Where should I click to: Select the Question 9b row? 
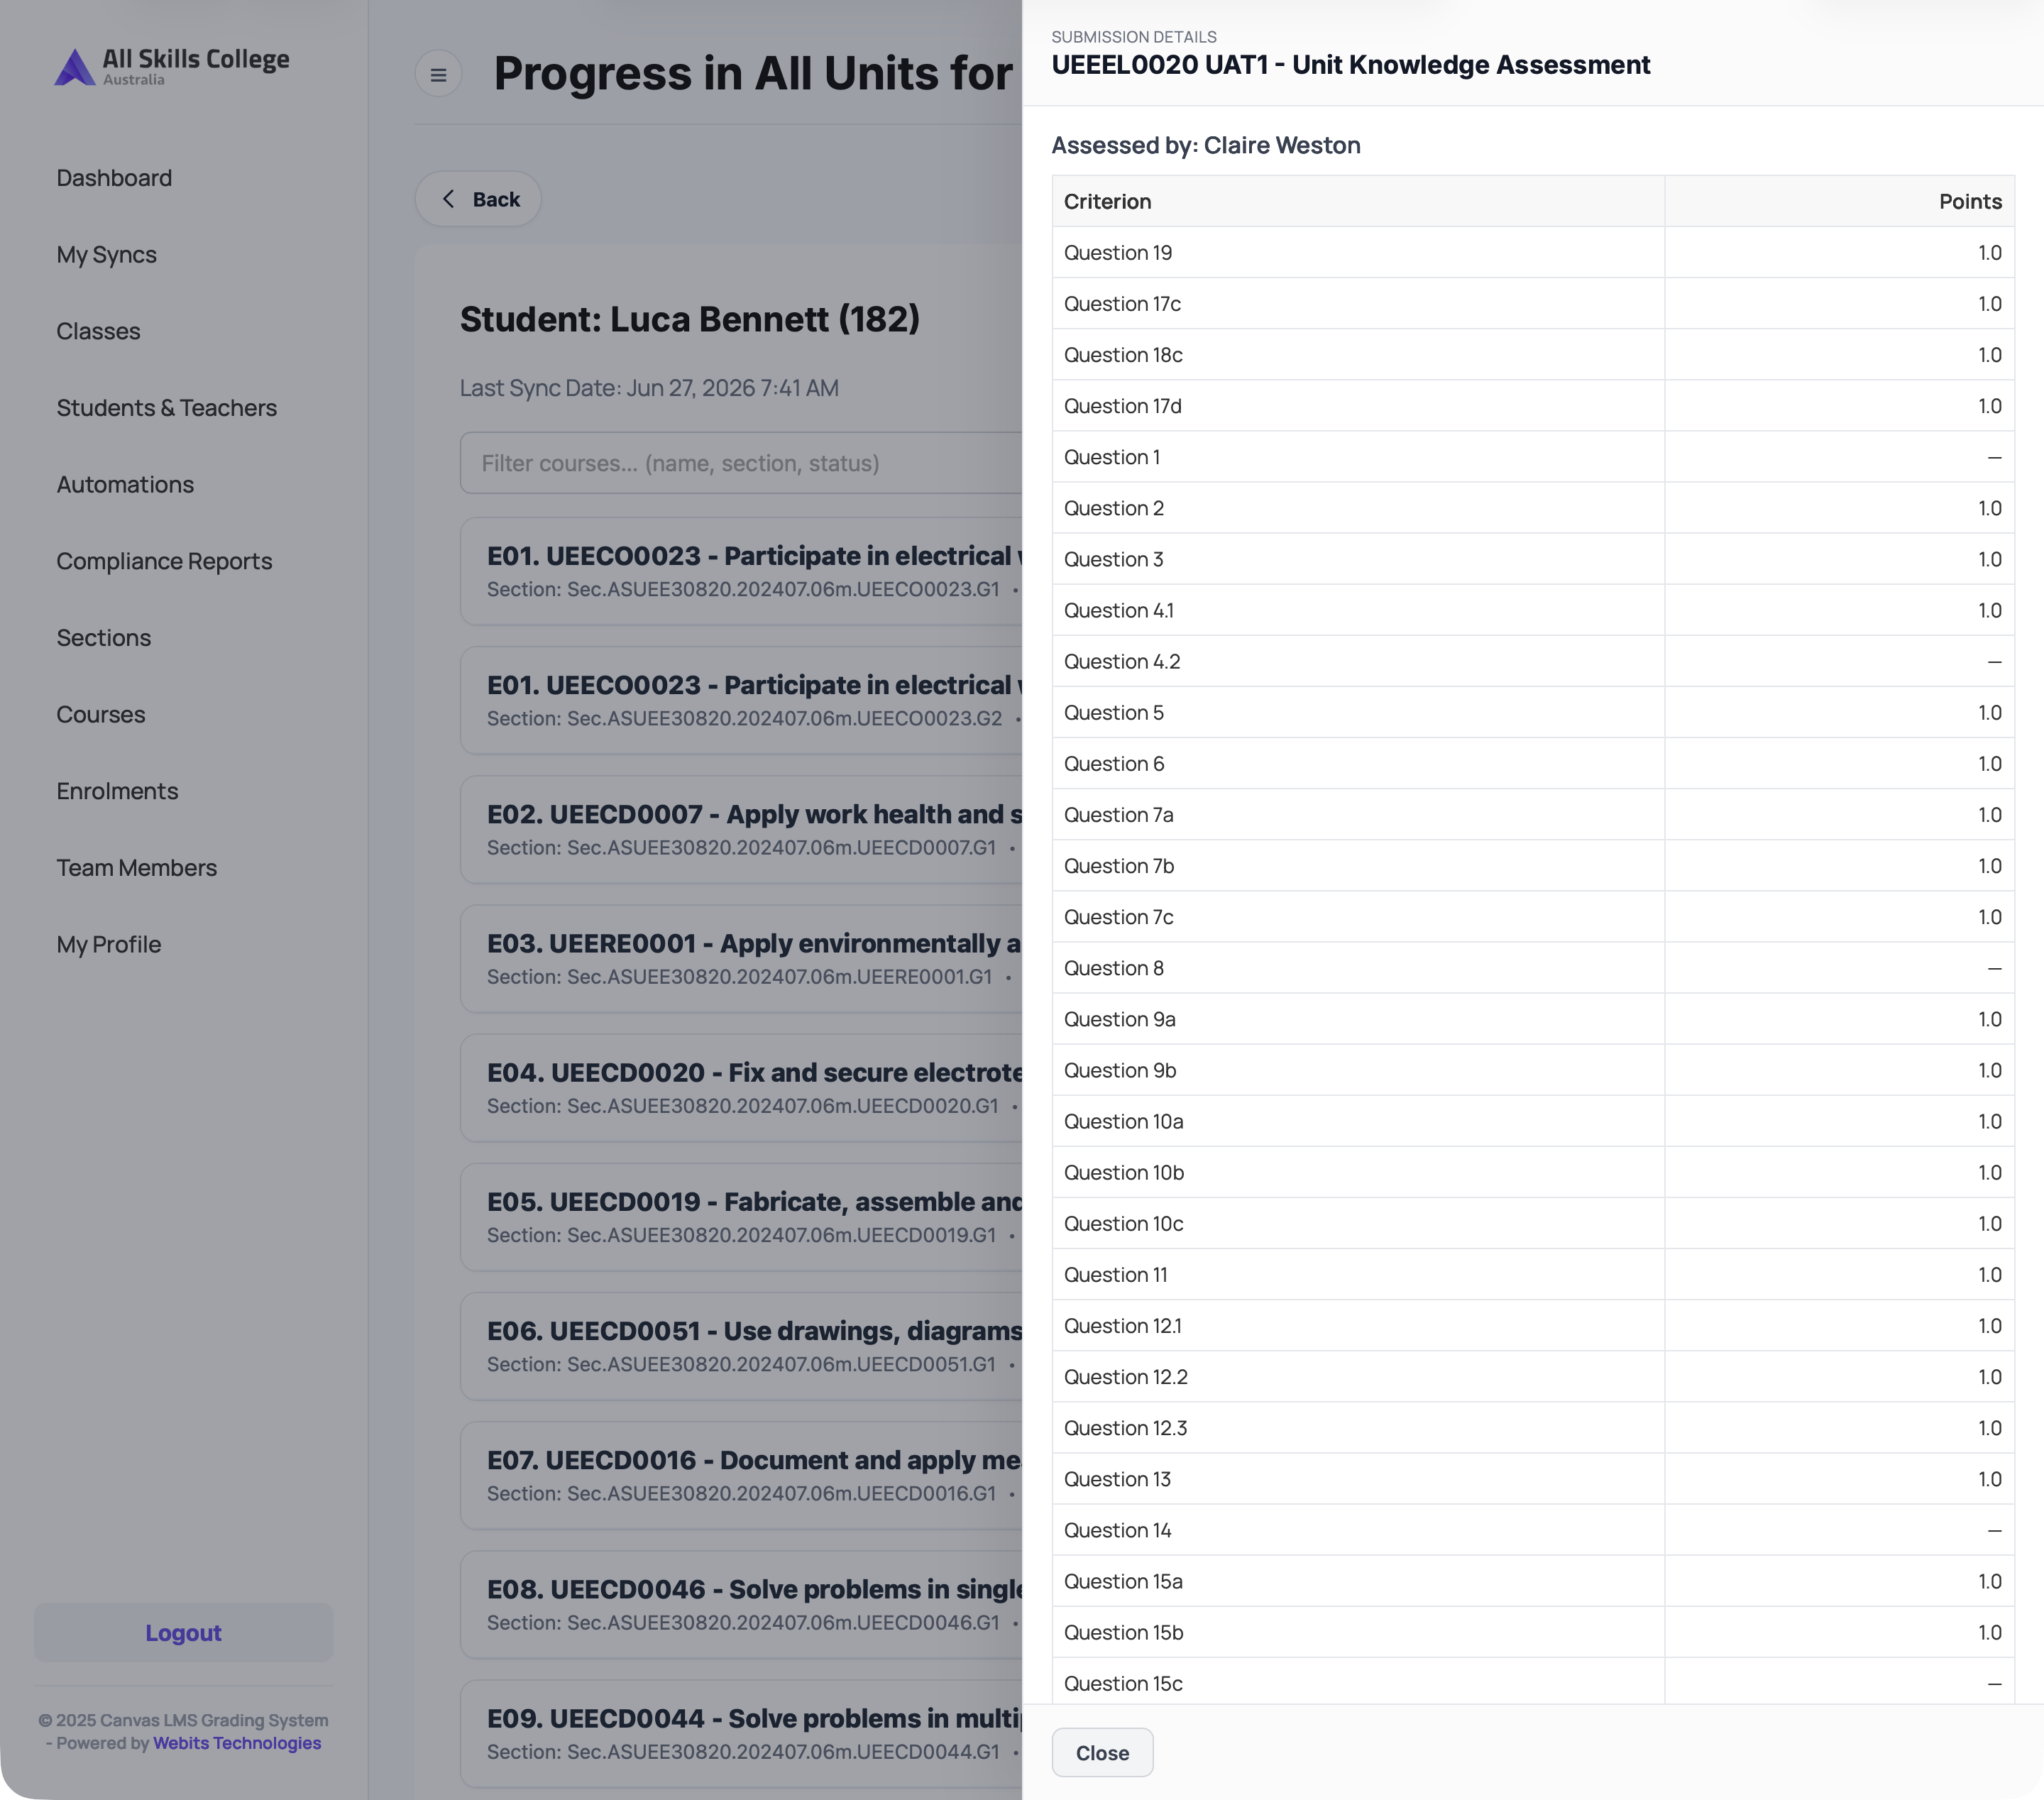point(1533,1070)
